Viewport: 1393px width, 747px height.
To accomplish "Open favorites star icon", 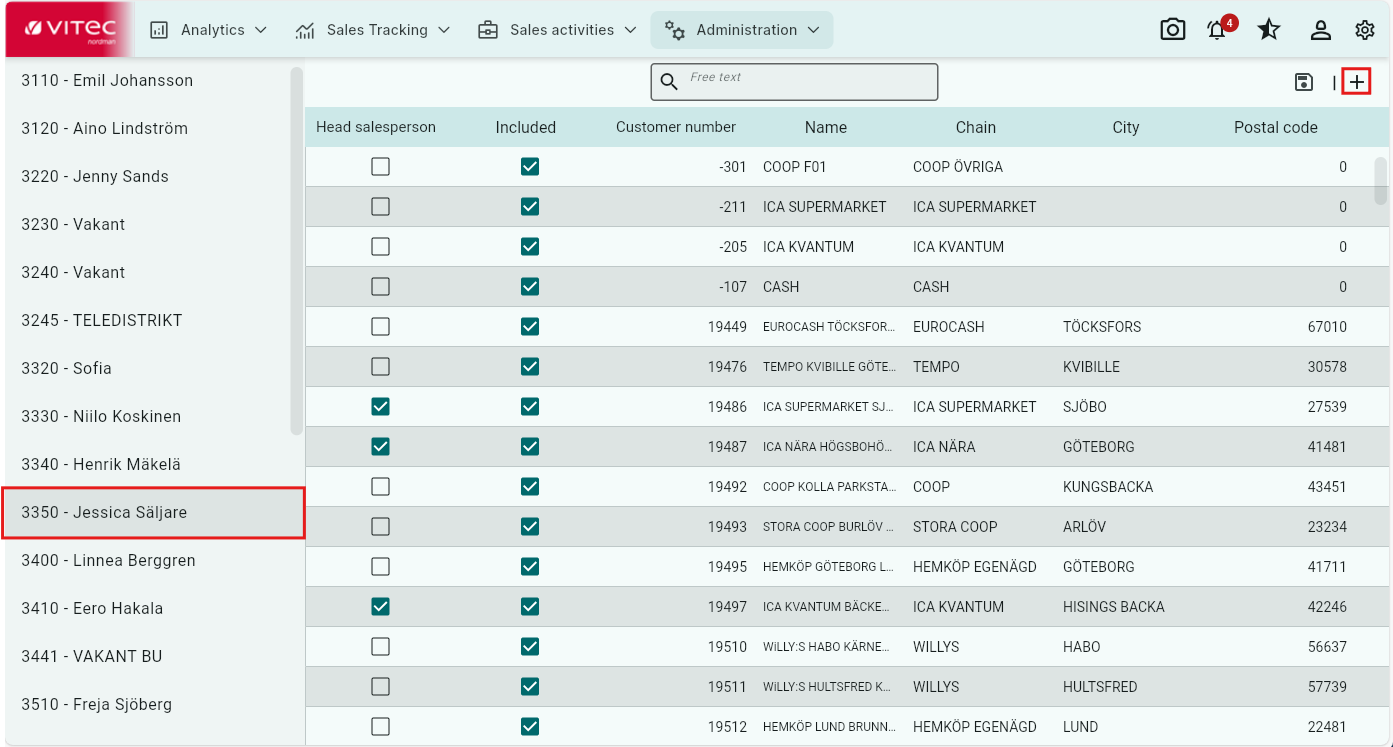I will (1269, 30).
